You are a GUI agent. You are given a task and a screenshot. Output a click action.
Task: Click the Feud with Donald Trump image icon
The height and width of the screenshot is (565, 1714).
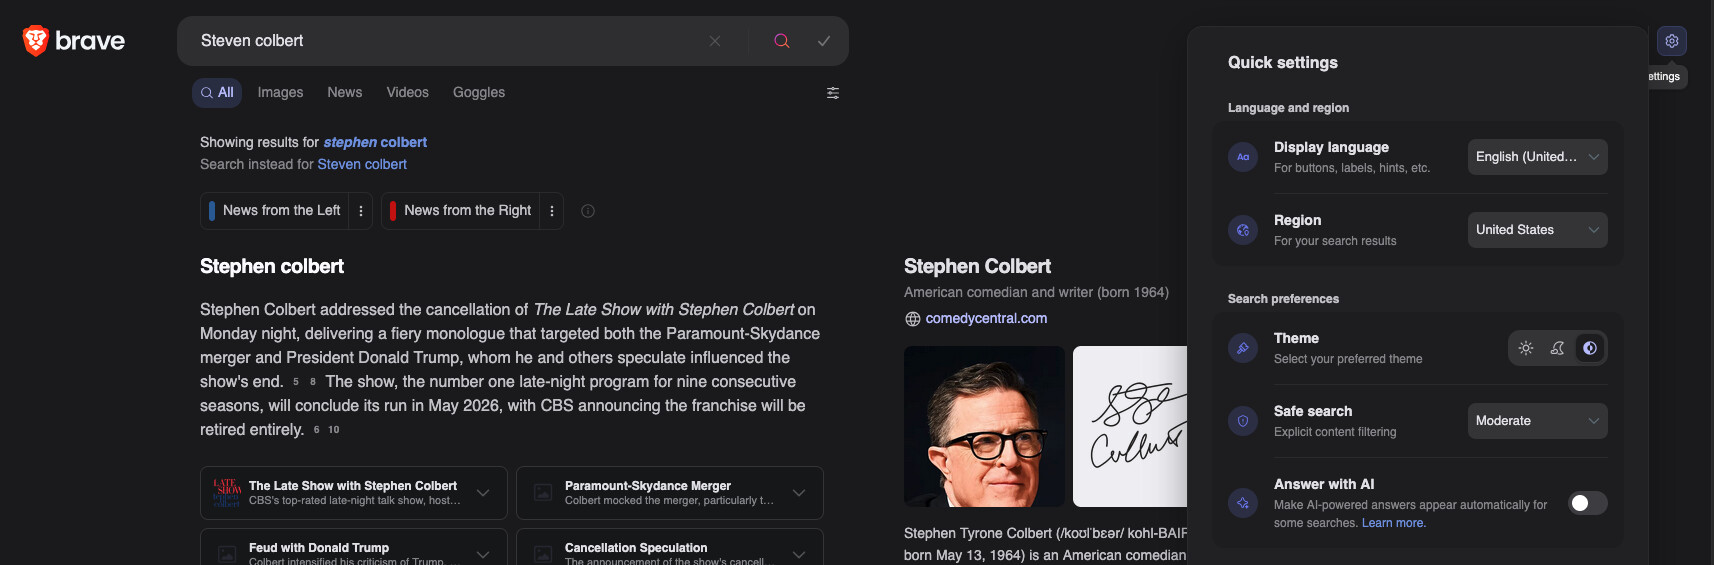pos(227,554)
